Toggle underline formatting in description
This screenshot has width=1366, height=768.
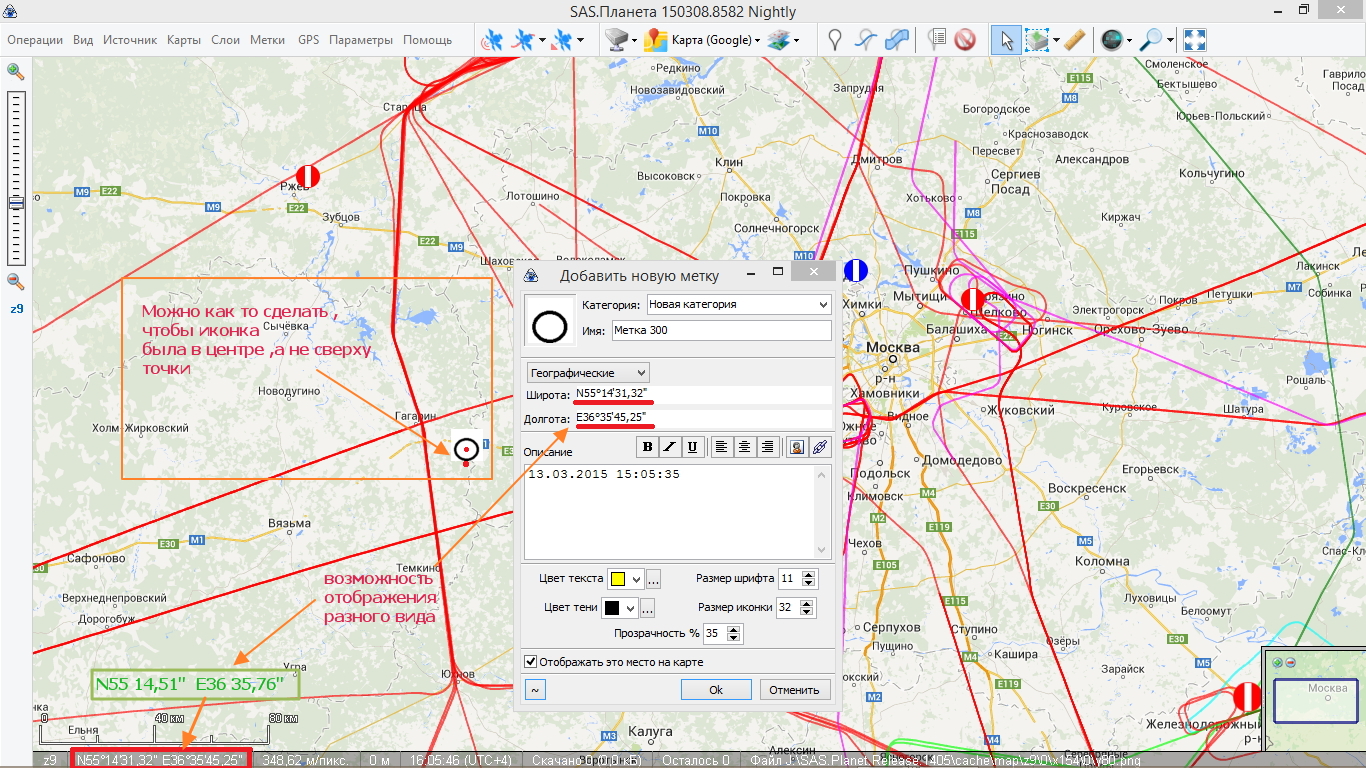coord(692,447)
